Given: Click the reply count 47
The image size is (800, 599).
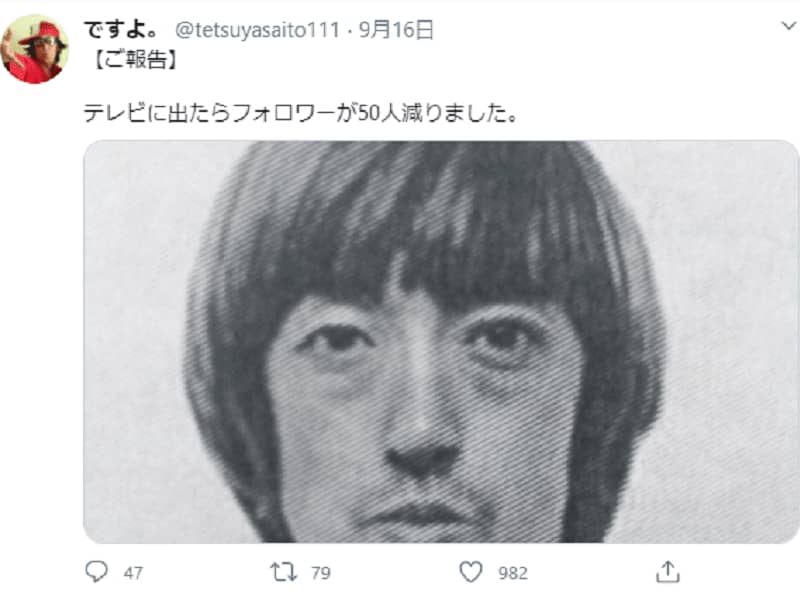Looking at the screenshot, I should click(133, 573).
